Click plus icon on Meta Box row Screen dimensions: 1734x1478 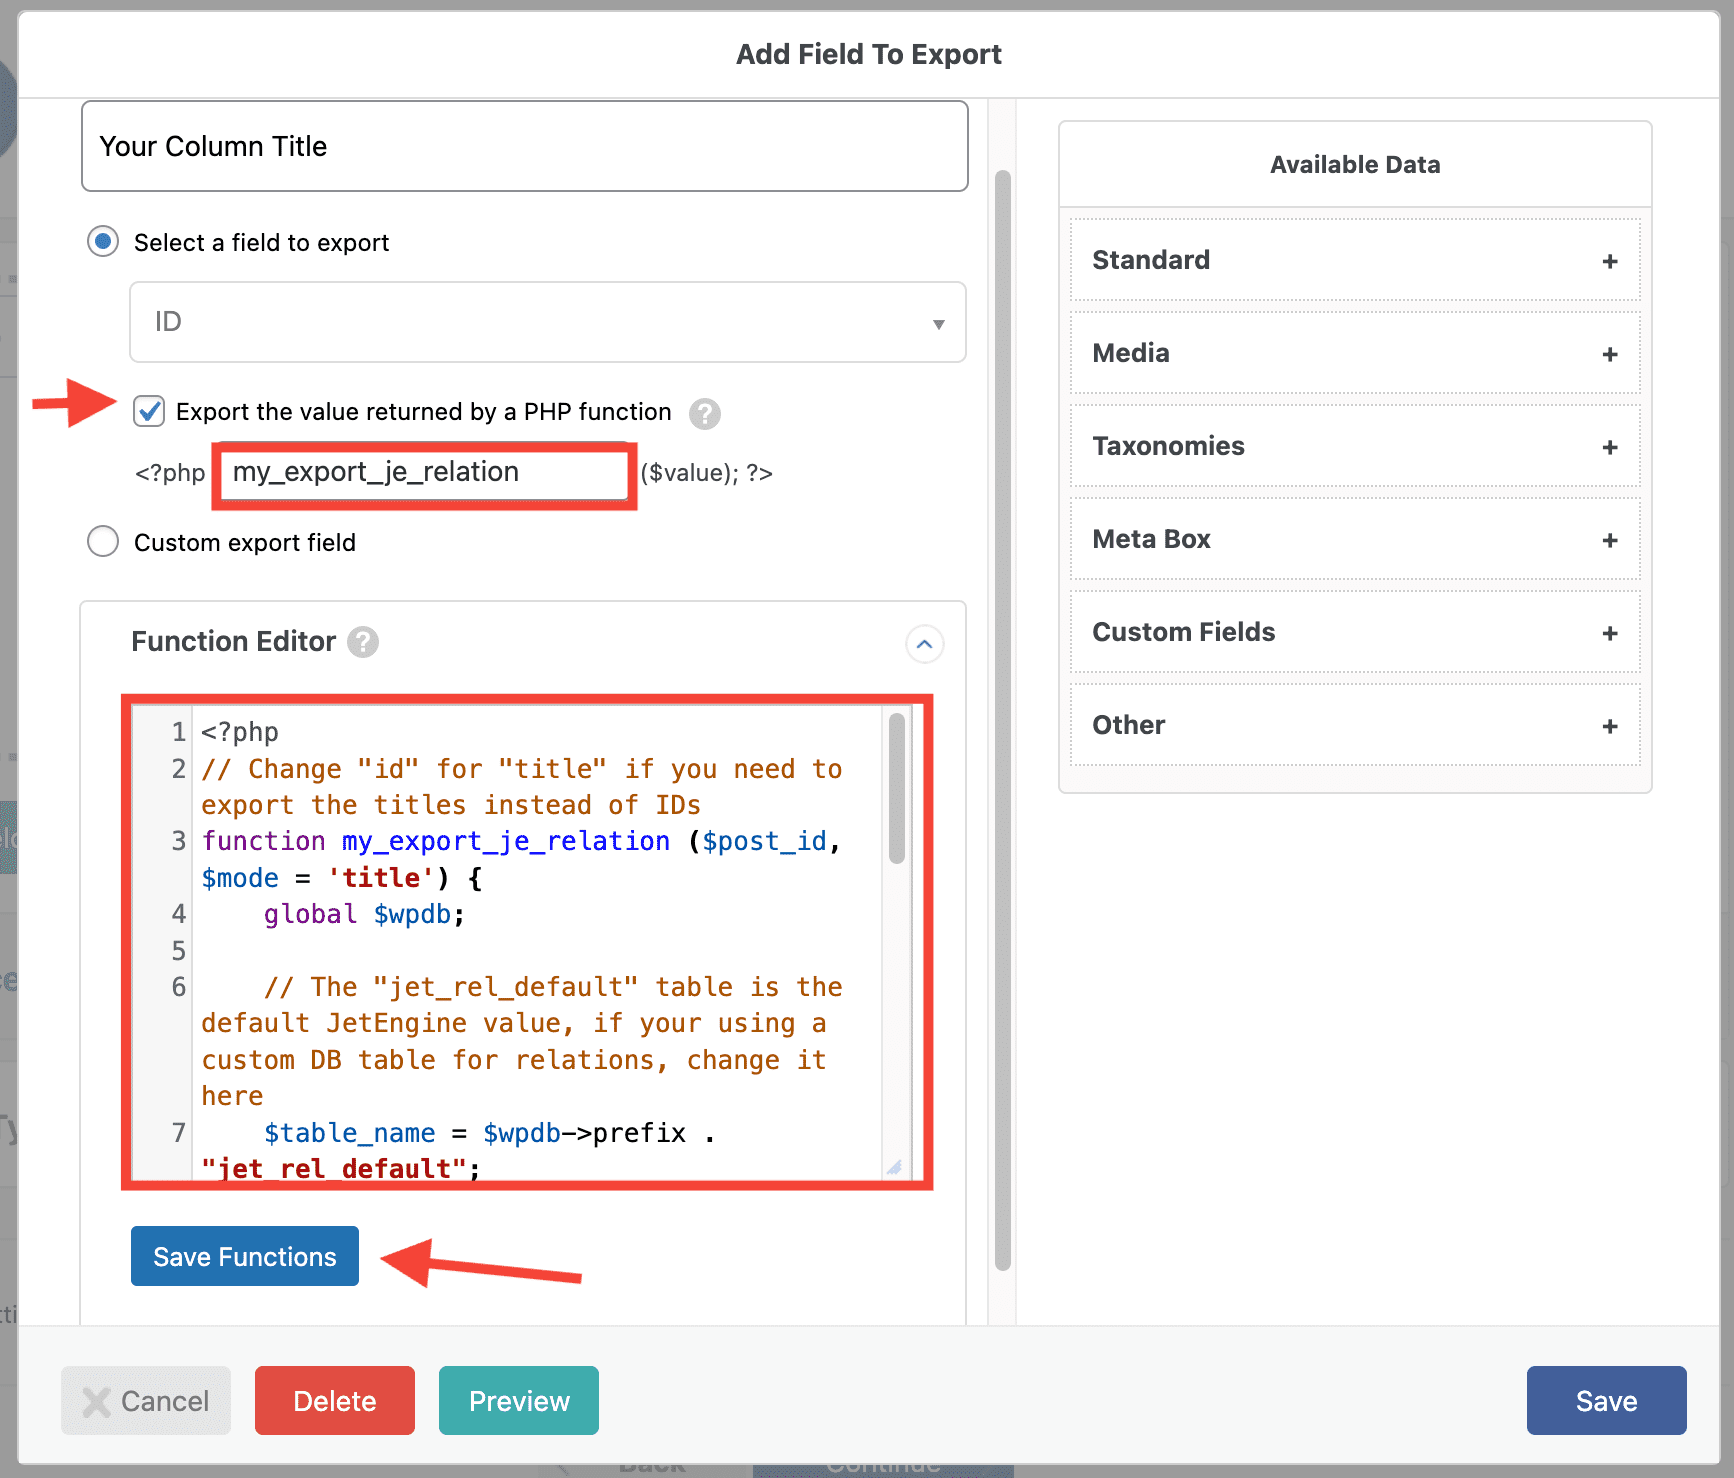(x=1609, y=540)
